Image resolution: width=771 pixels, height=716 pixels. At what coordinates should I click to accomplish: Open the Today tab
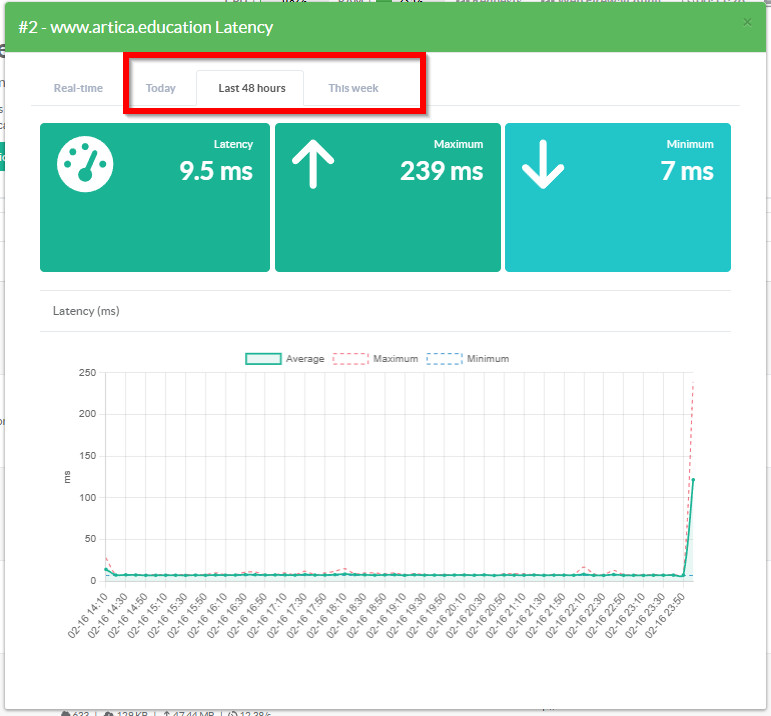(x=160, y=88)
